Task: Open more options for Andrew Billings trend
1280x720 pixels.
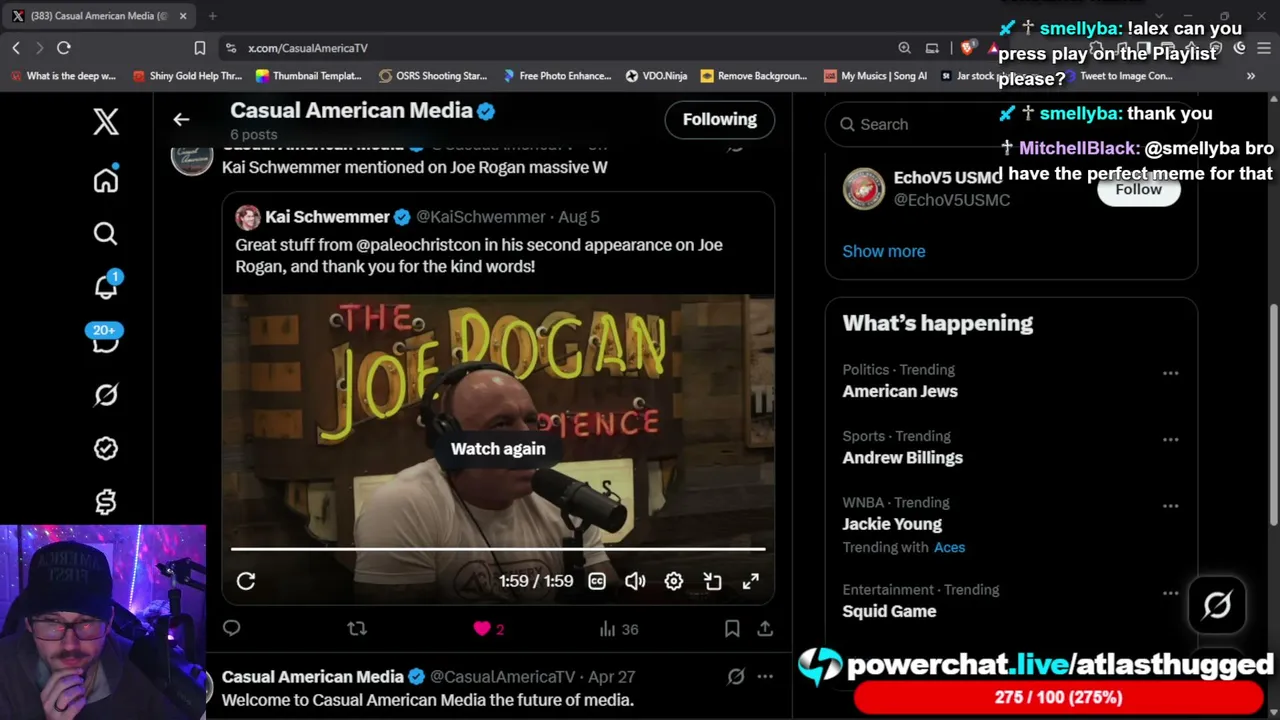Action: pyautogui.click(x=1170, y=439)
